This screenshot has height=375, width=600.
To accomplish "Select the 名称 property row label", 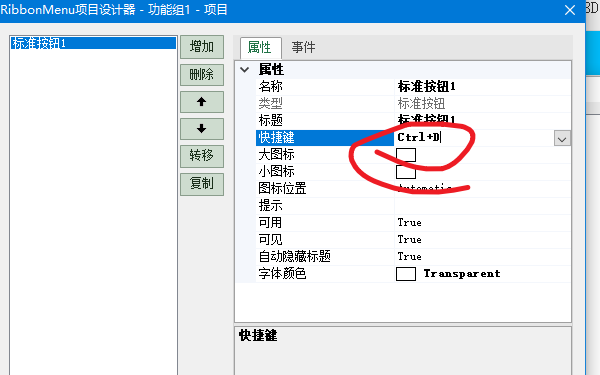I will (271, 87).
